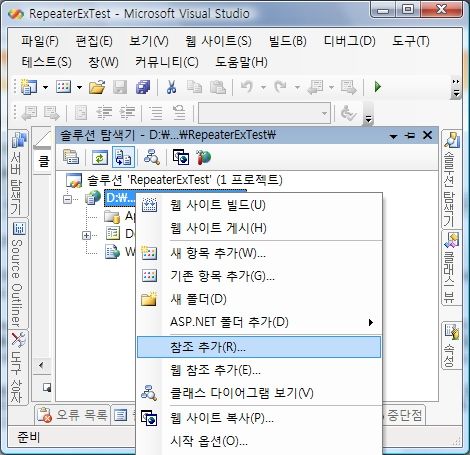Image resolution: width=470 pixels, height=455 pixels.
Task: Click the ASP.NET Configuration icon
Action: (x=204, y=157)
